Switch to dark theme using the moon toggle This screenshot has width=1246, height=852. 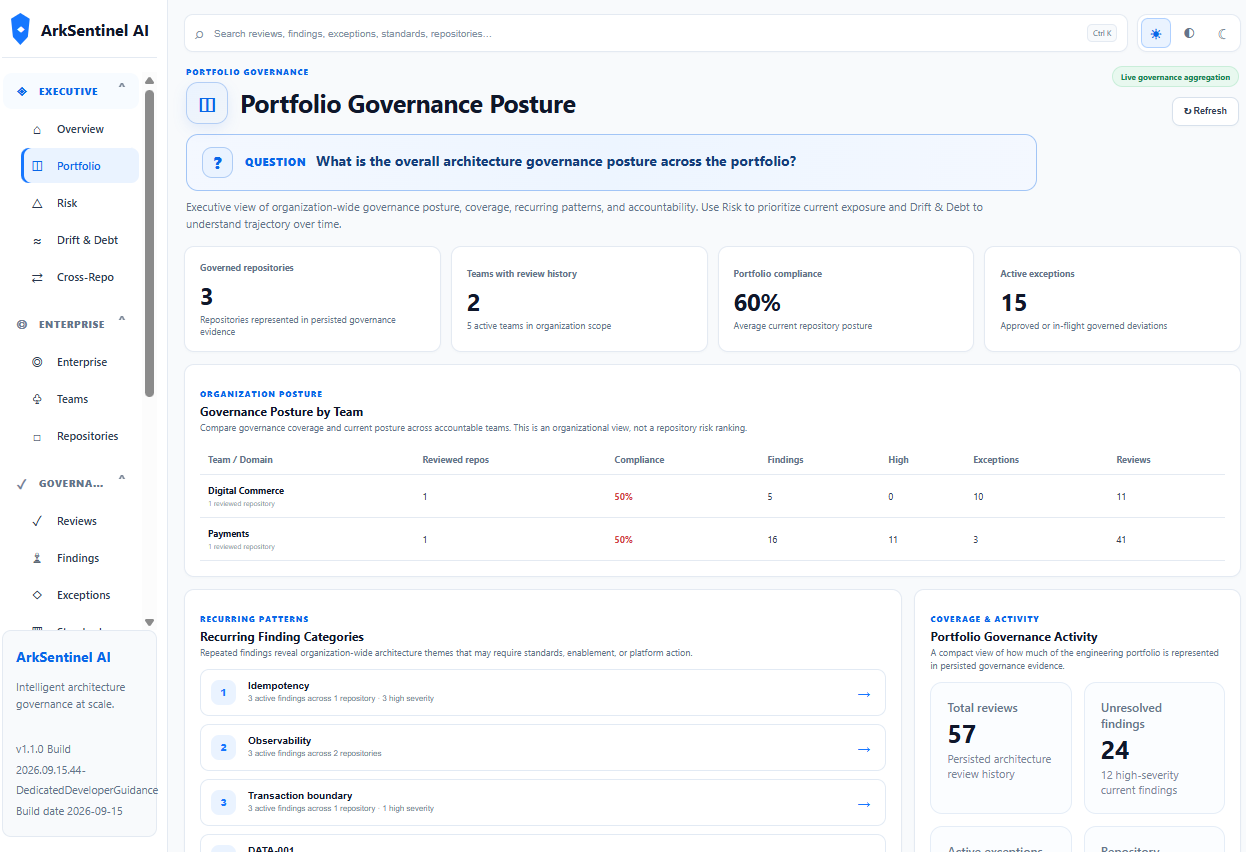(x=1222, y=33)
